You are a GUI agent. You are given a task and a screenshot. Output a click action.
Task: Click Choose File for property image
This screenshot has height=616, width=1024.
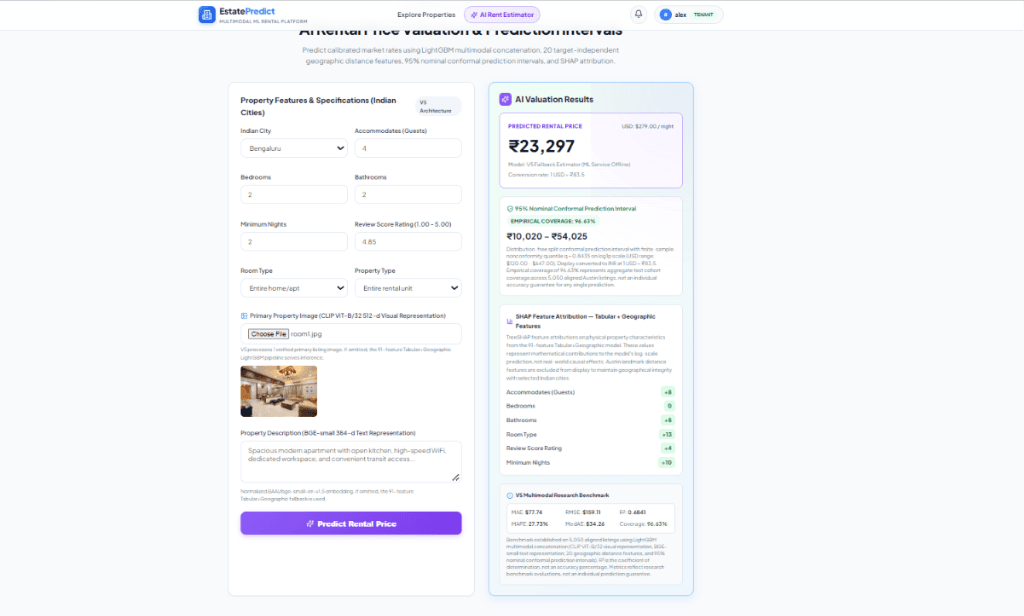pyautogui.click(x=268, y=334)
